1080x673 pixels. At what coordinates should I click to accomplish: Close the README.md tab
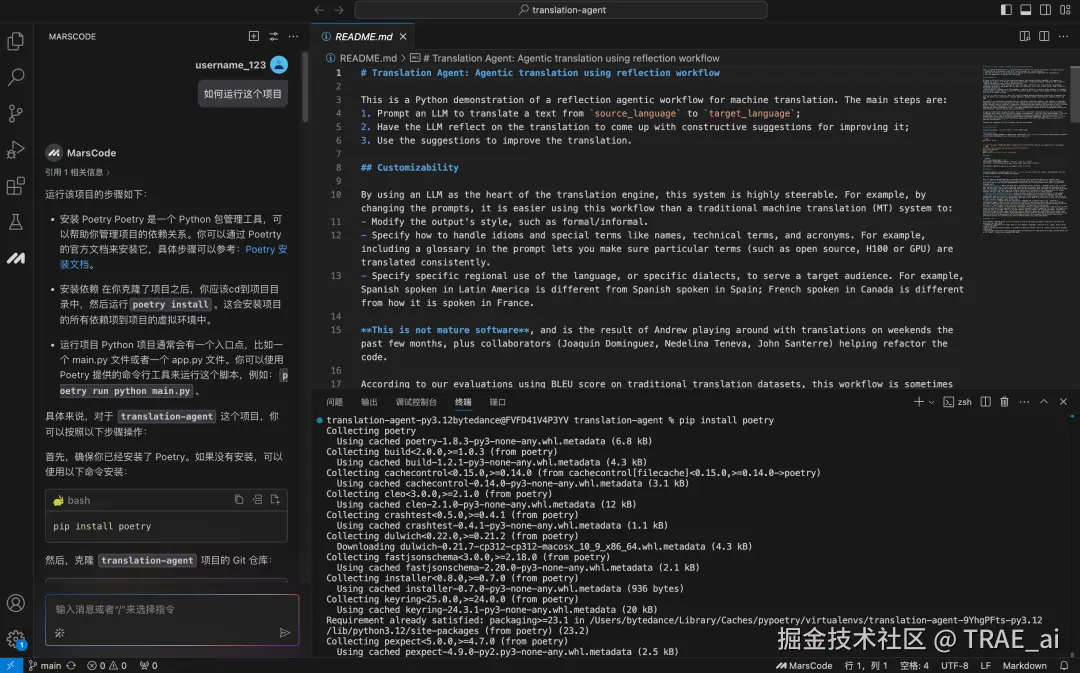pyautogui.click(x=403, y=37)
